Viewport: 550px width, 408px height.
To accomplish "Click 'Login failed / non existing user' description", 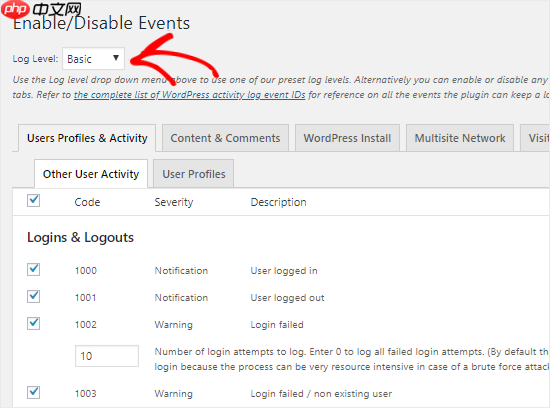I will pyautogui.click(x=321, y=394).
